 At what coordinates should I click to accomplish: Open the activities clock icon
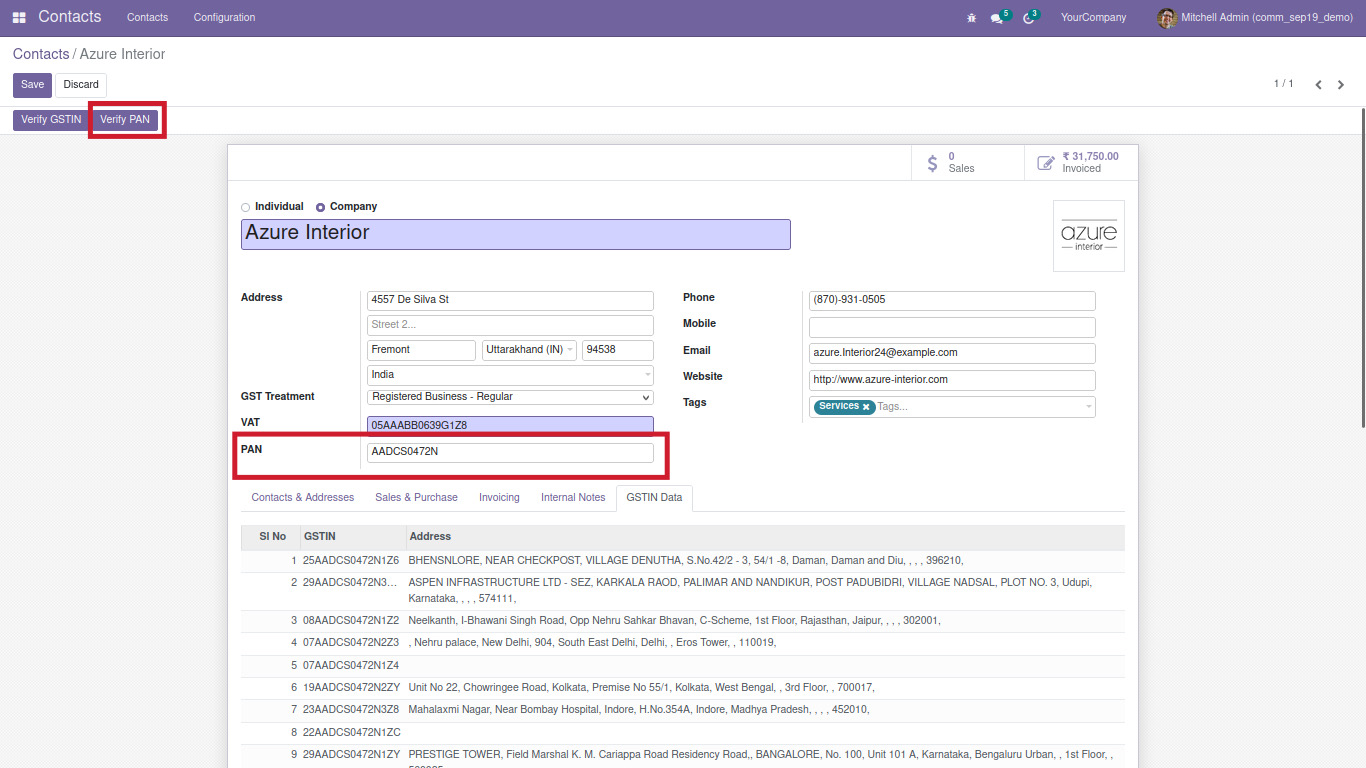pyautogui.click(x=1028, y=18)
